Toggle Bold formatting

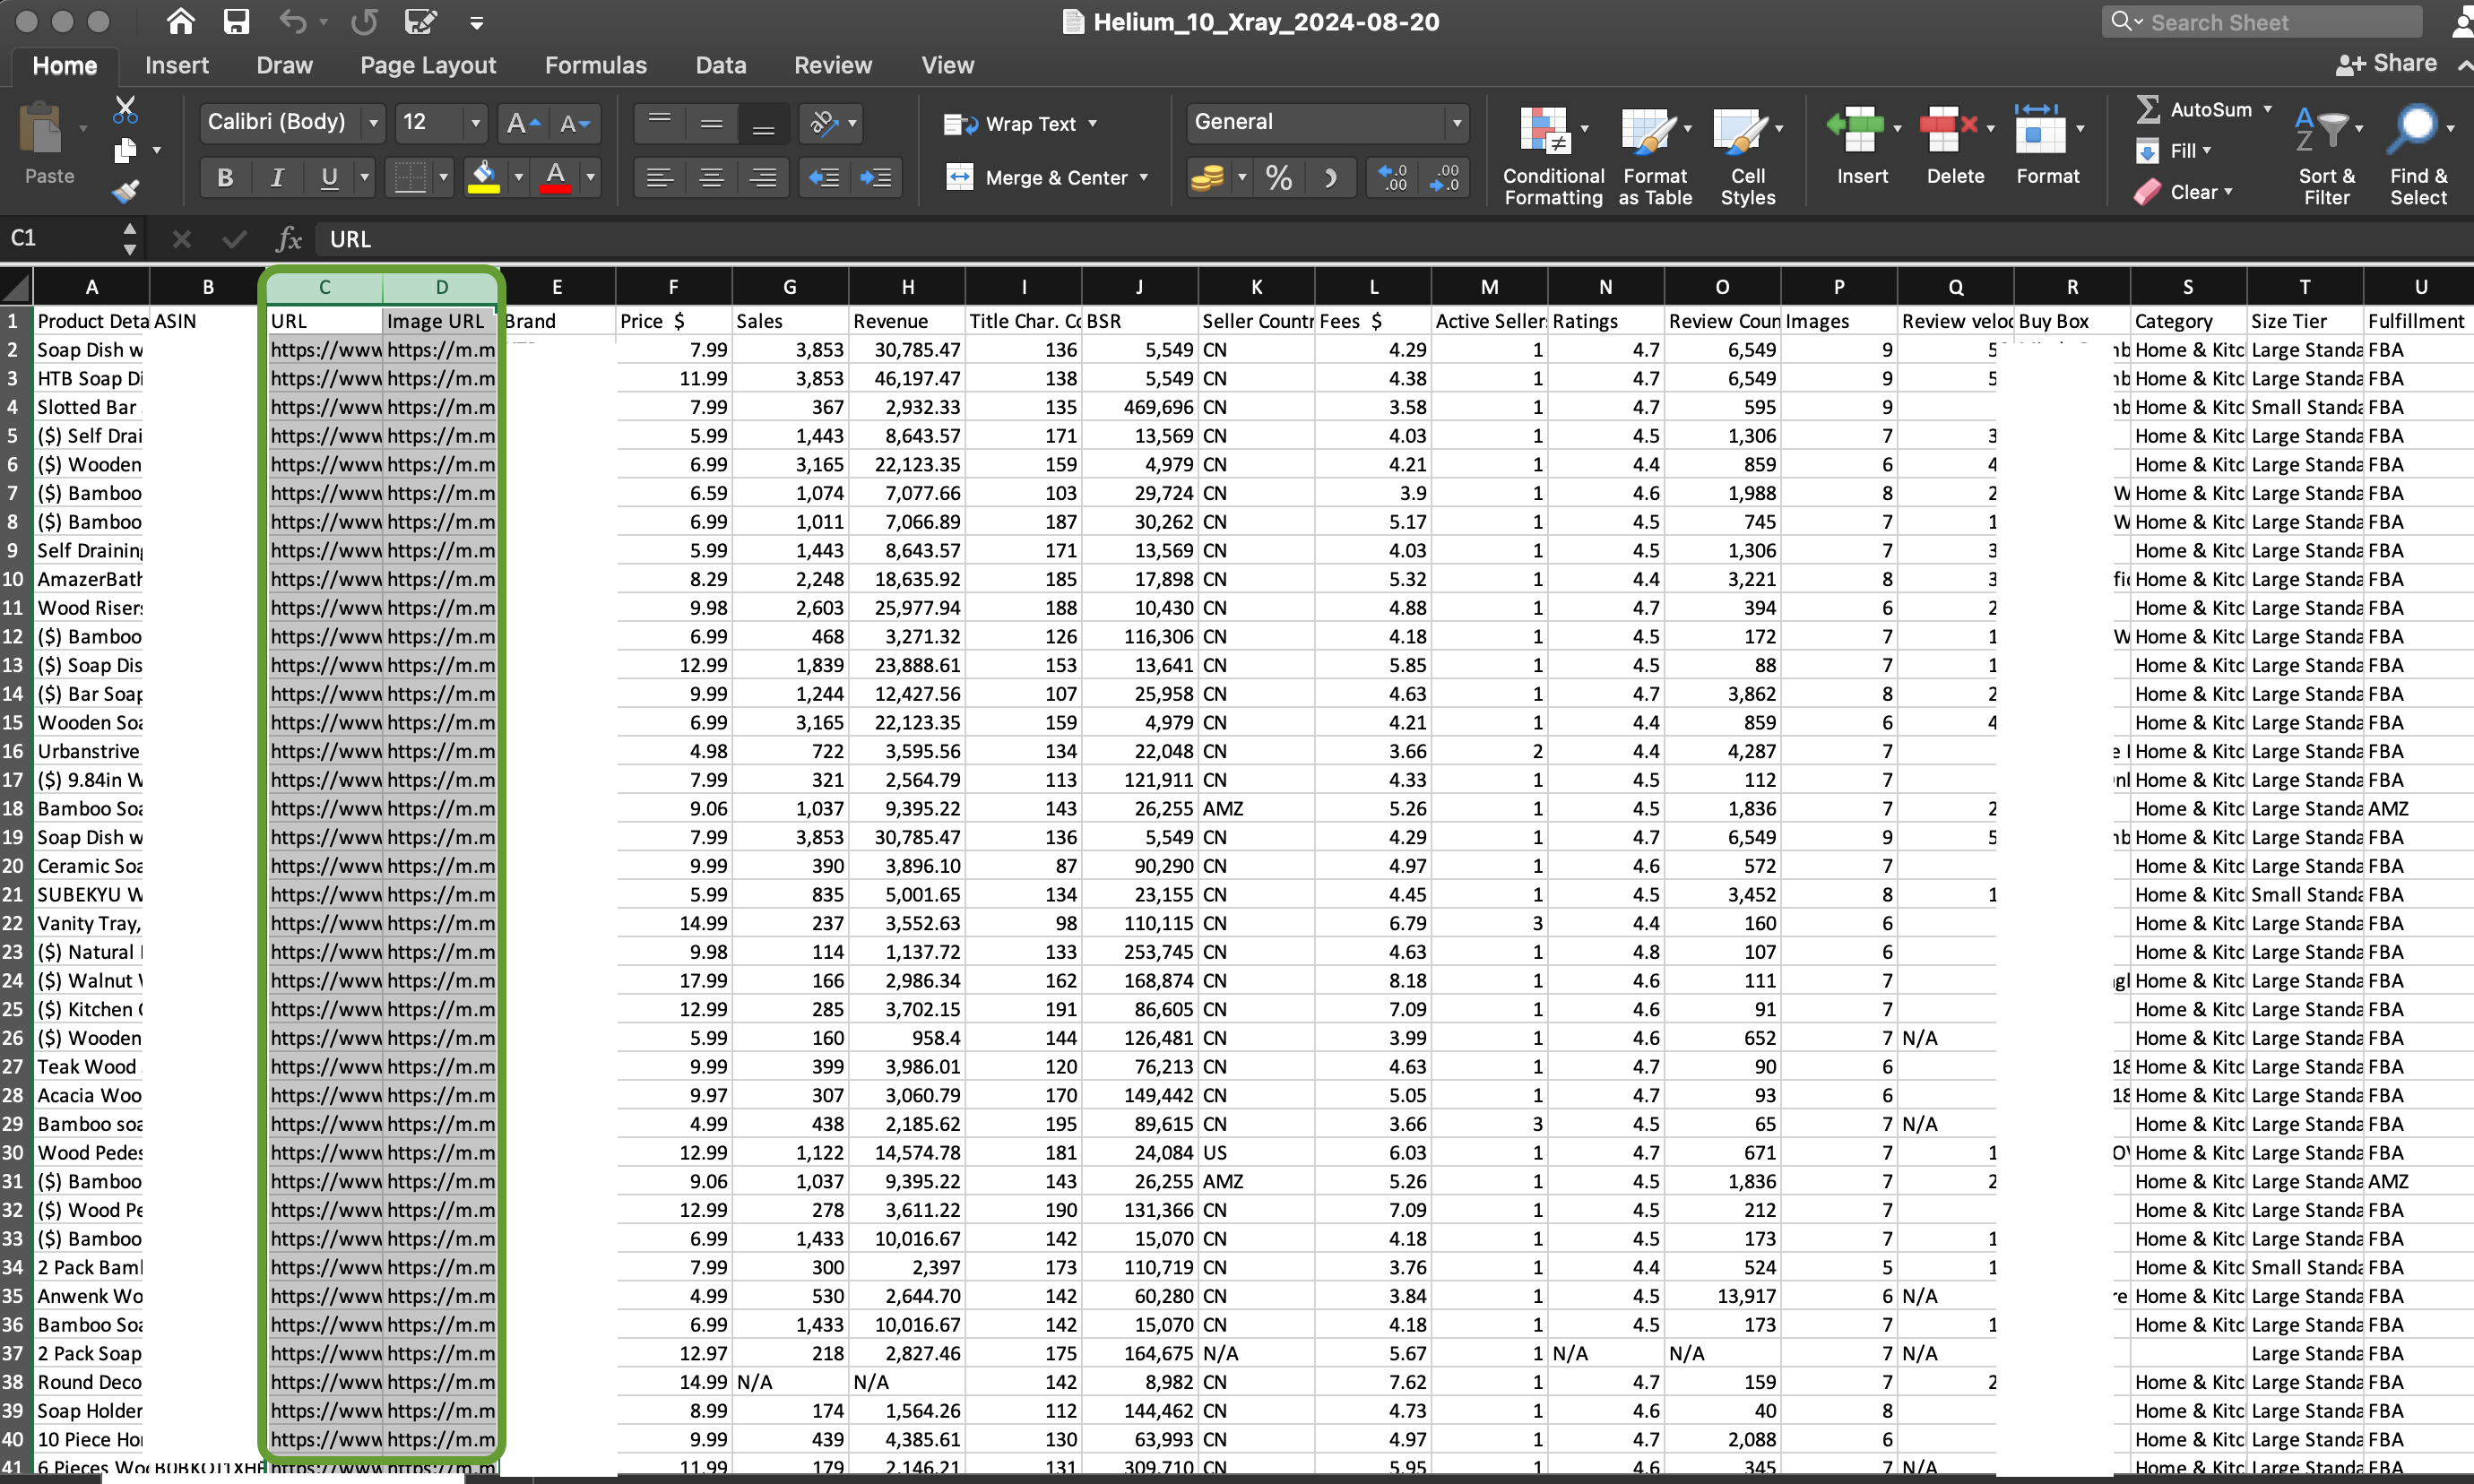pyautogui.click(x=225, y=178)
